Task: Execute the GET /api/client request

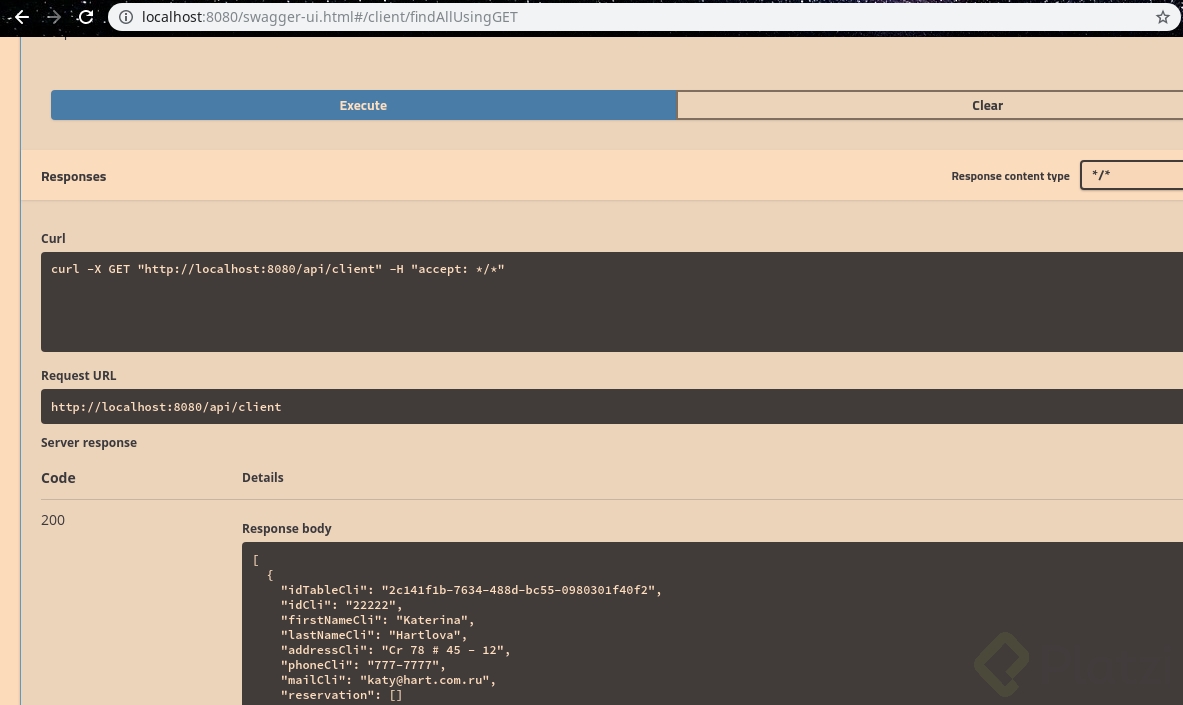Action: (x=363, y=105)
